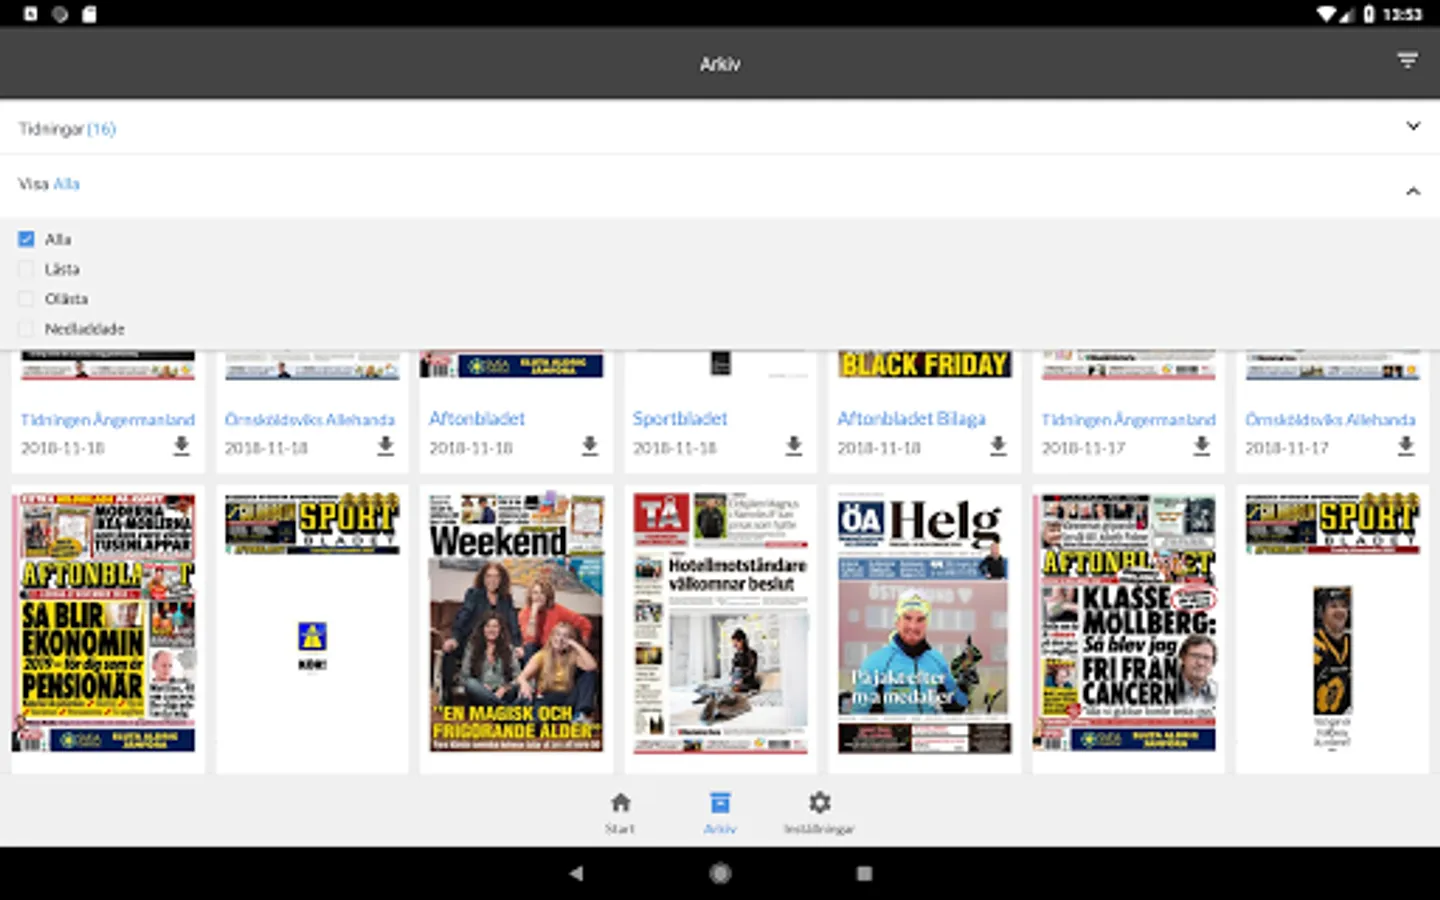Open the filter icon in Arkiv header
This screenshot has width=1440, height=900.
pyautogui.click(x=1407, y=62)
